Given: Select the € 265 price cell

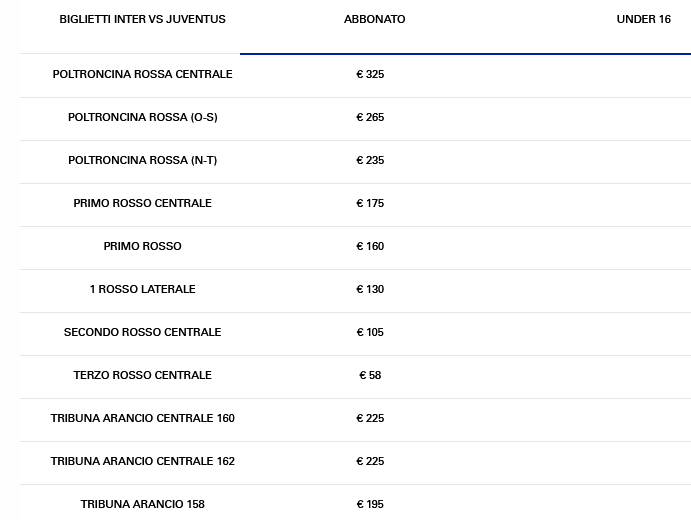Looking at the screenshot, I should click(x=370, y=117).
